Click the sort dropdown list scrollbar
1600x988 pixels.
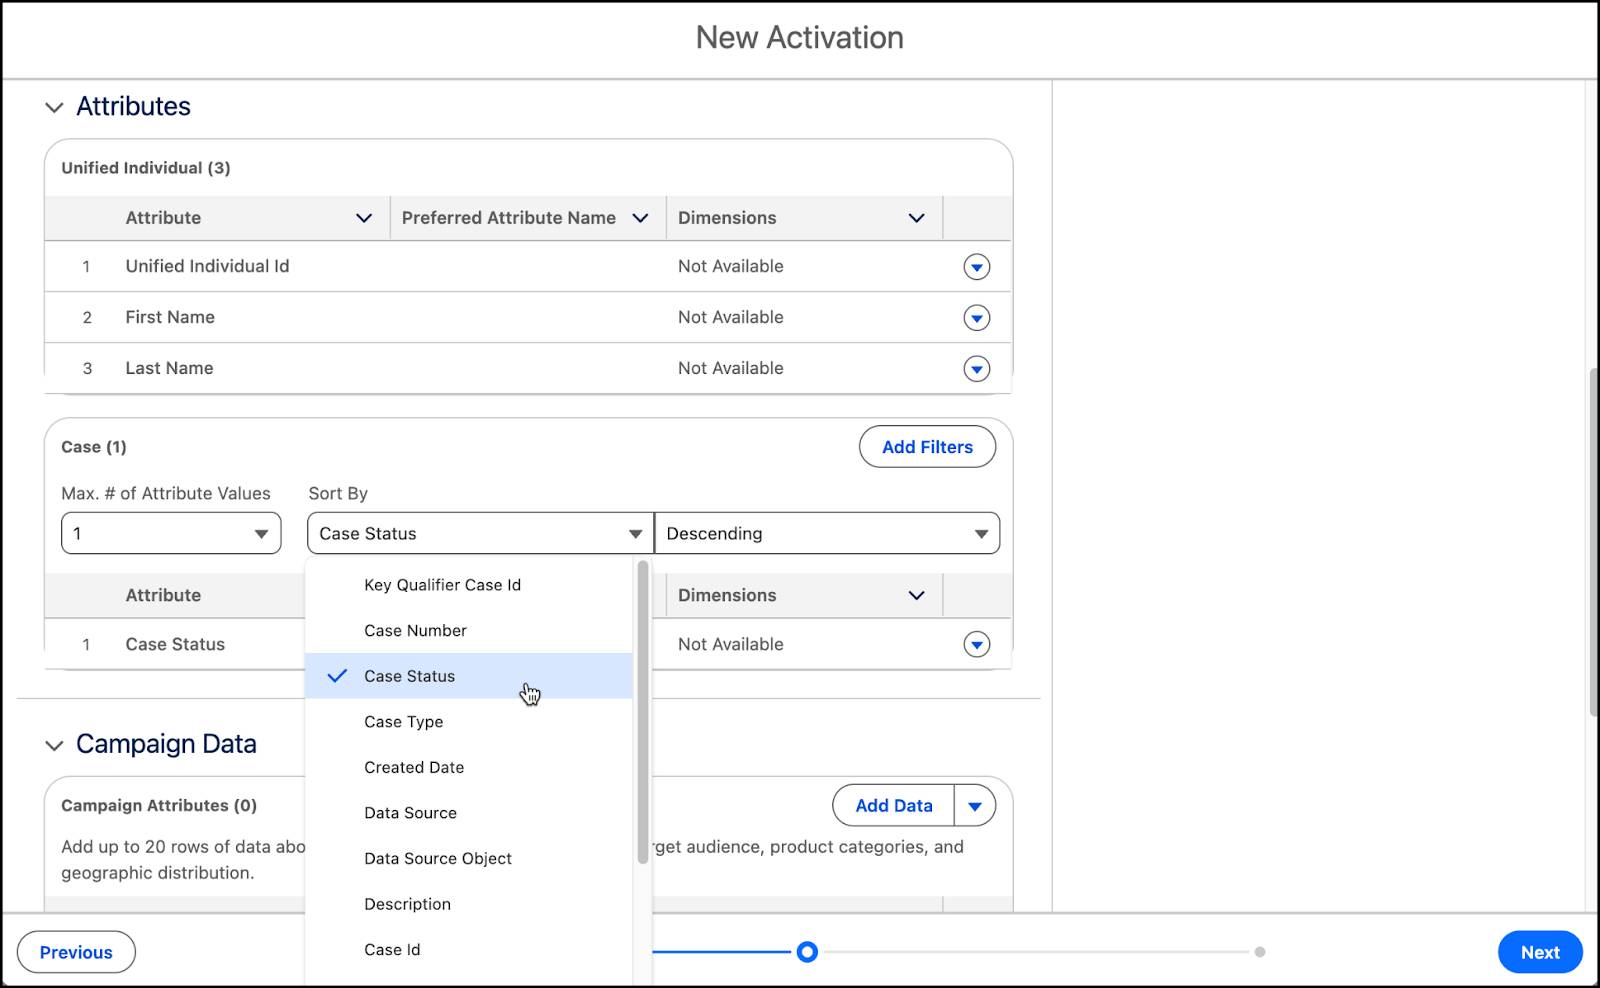pyautogui.click(x=642, y=710)
